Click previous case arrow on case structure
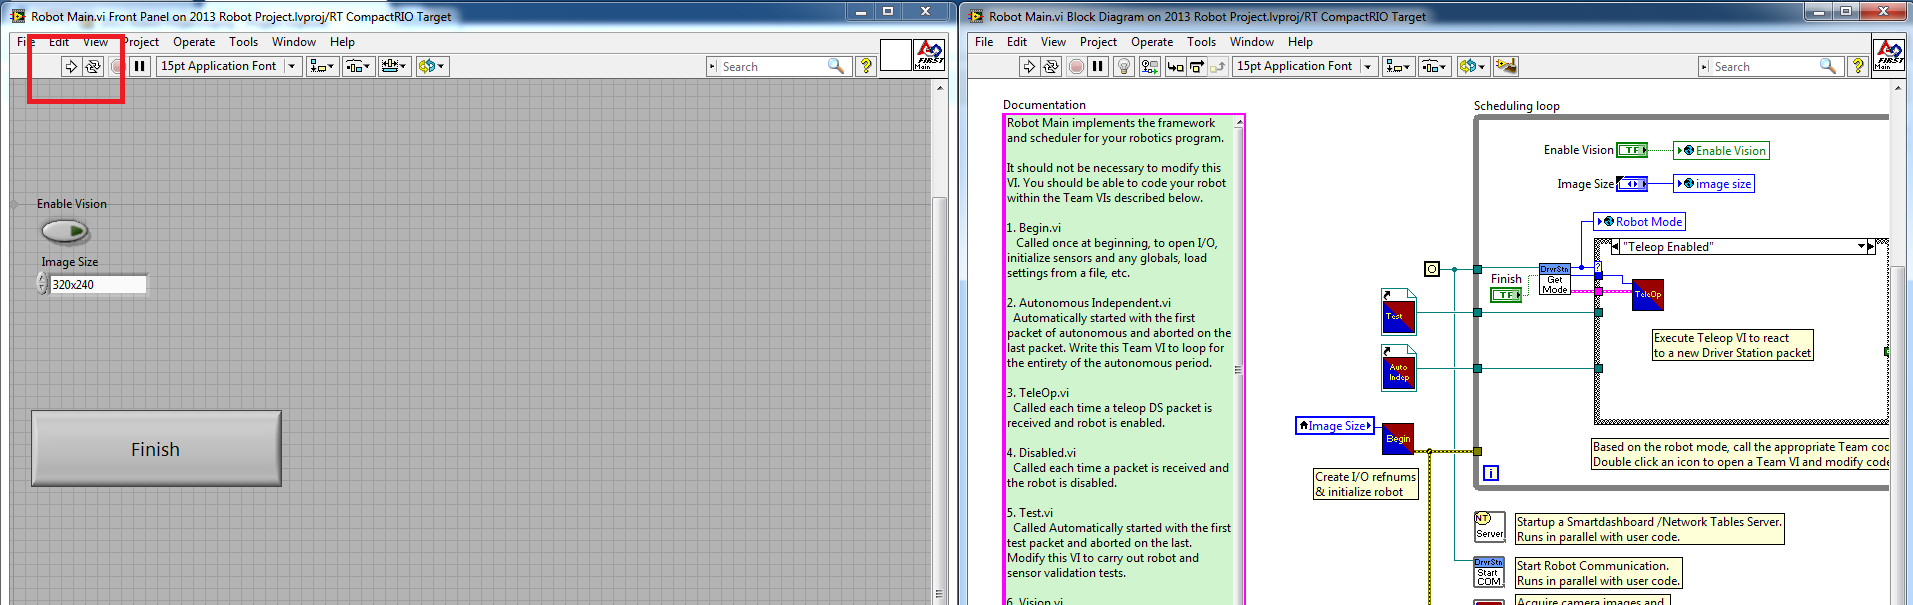This screenshot has width=1913, height=605. click(1615, 247)
